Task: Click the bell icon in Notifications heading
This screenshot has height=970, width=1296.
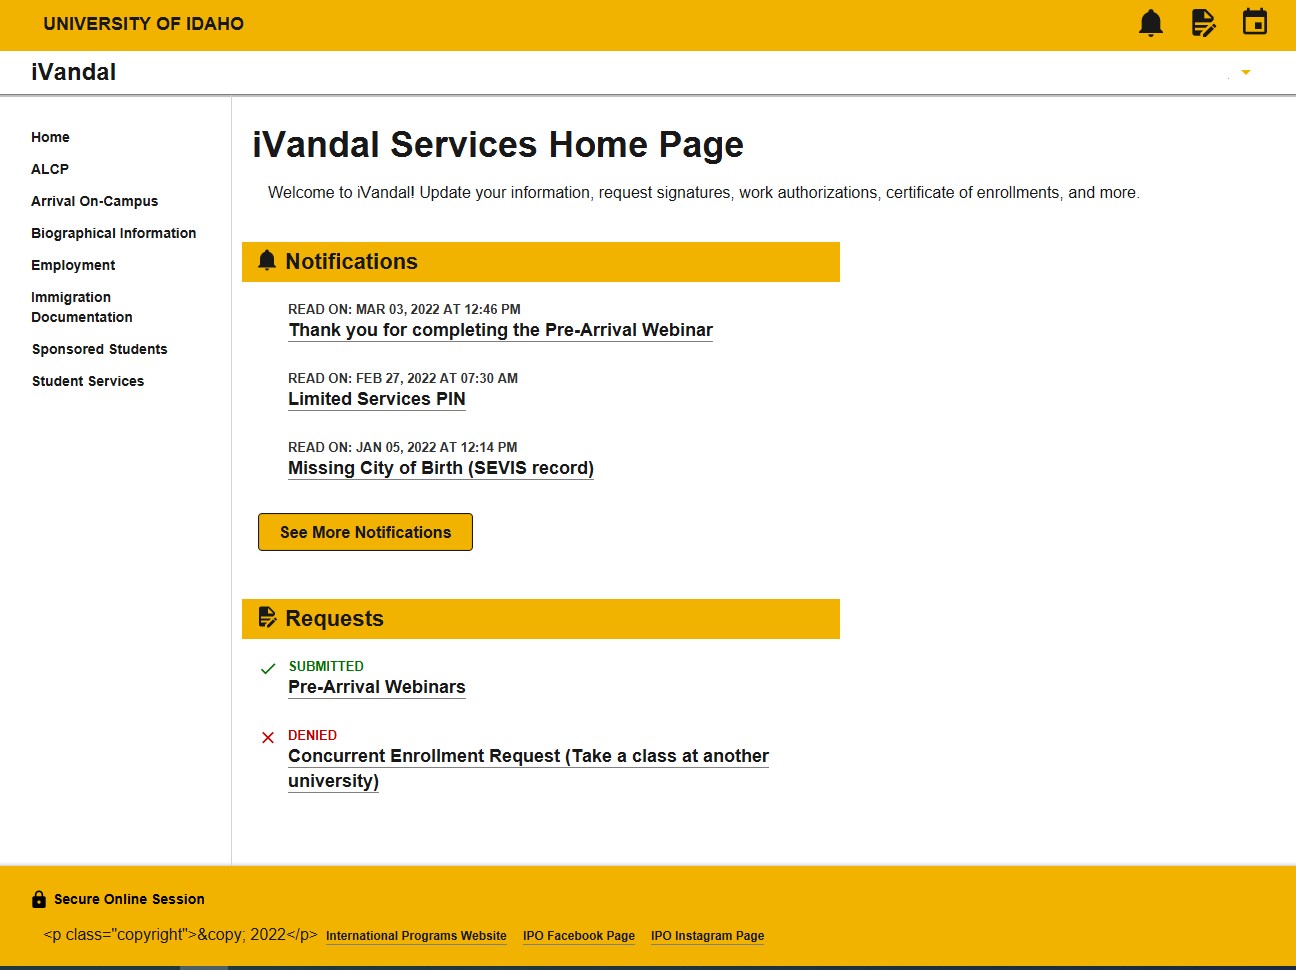Action: tap(267, 261)
